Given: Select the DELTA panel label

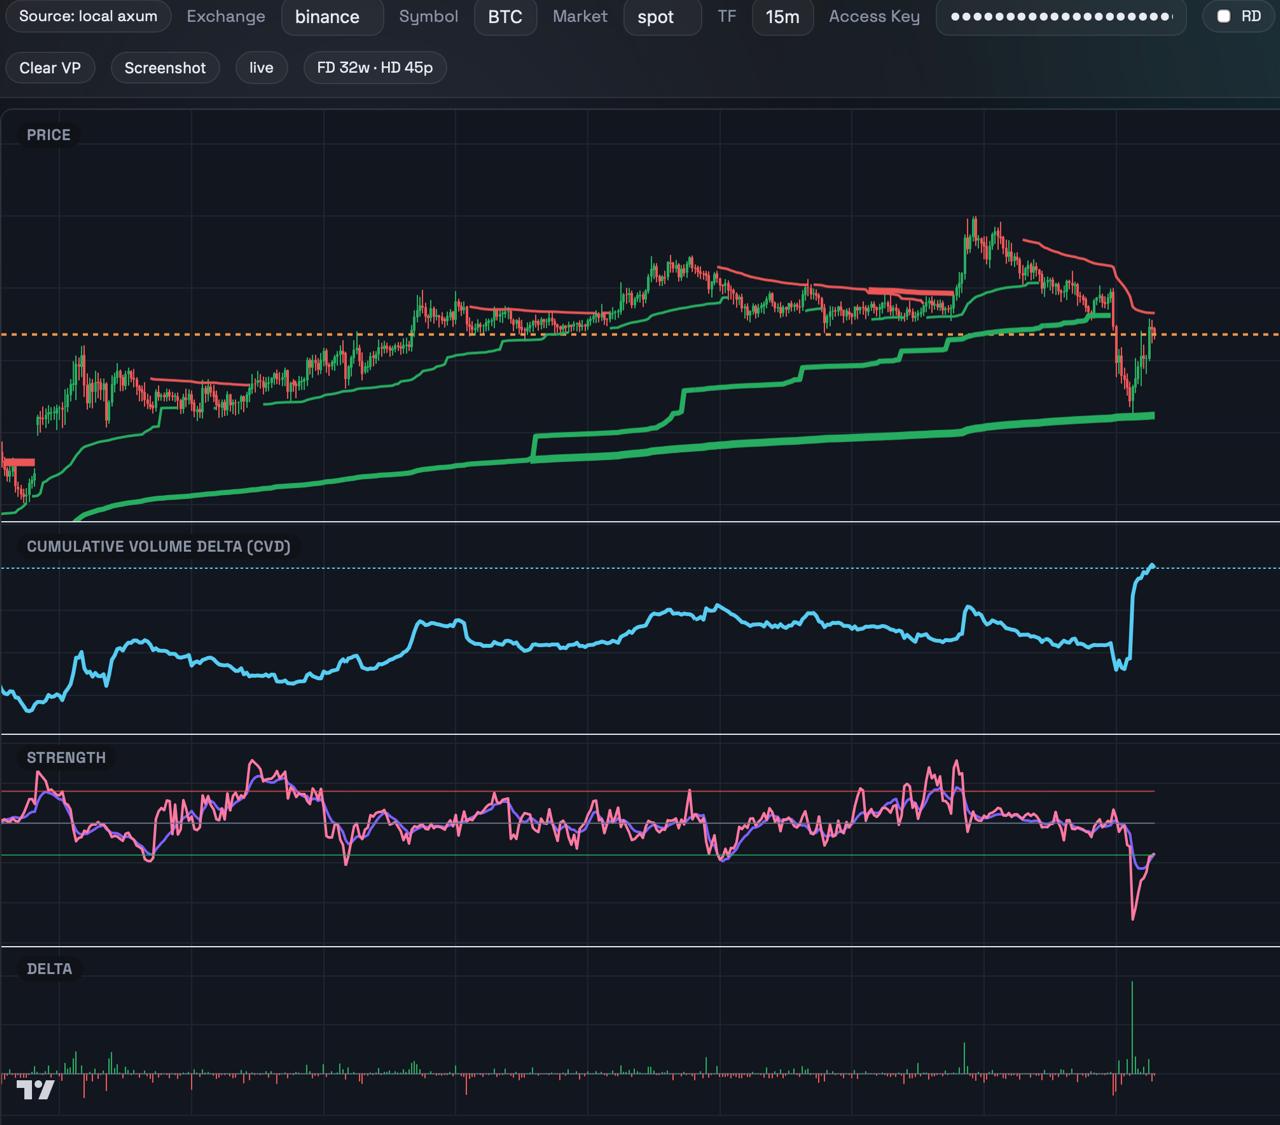Looking at the screenshot, I should pyautogui.click(x=49, y=968).
